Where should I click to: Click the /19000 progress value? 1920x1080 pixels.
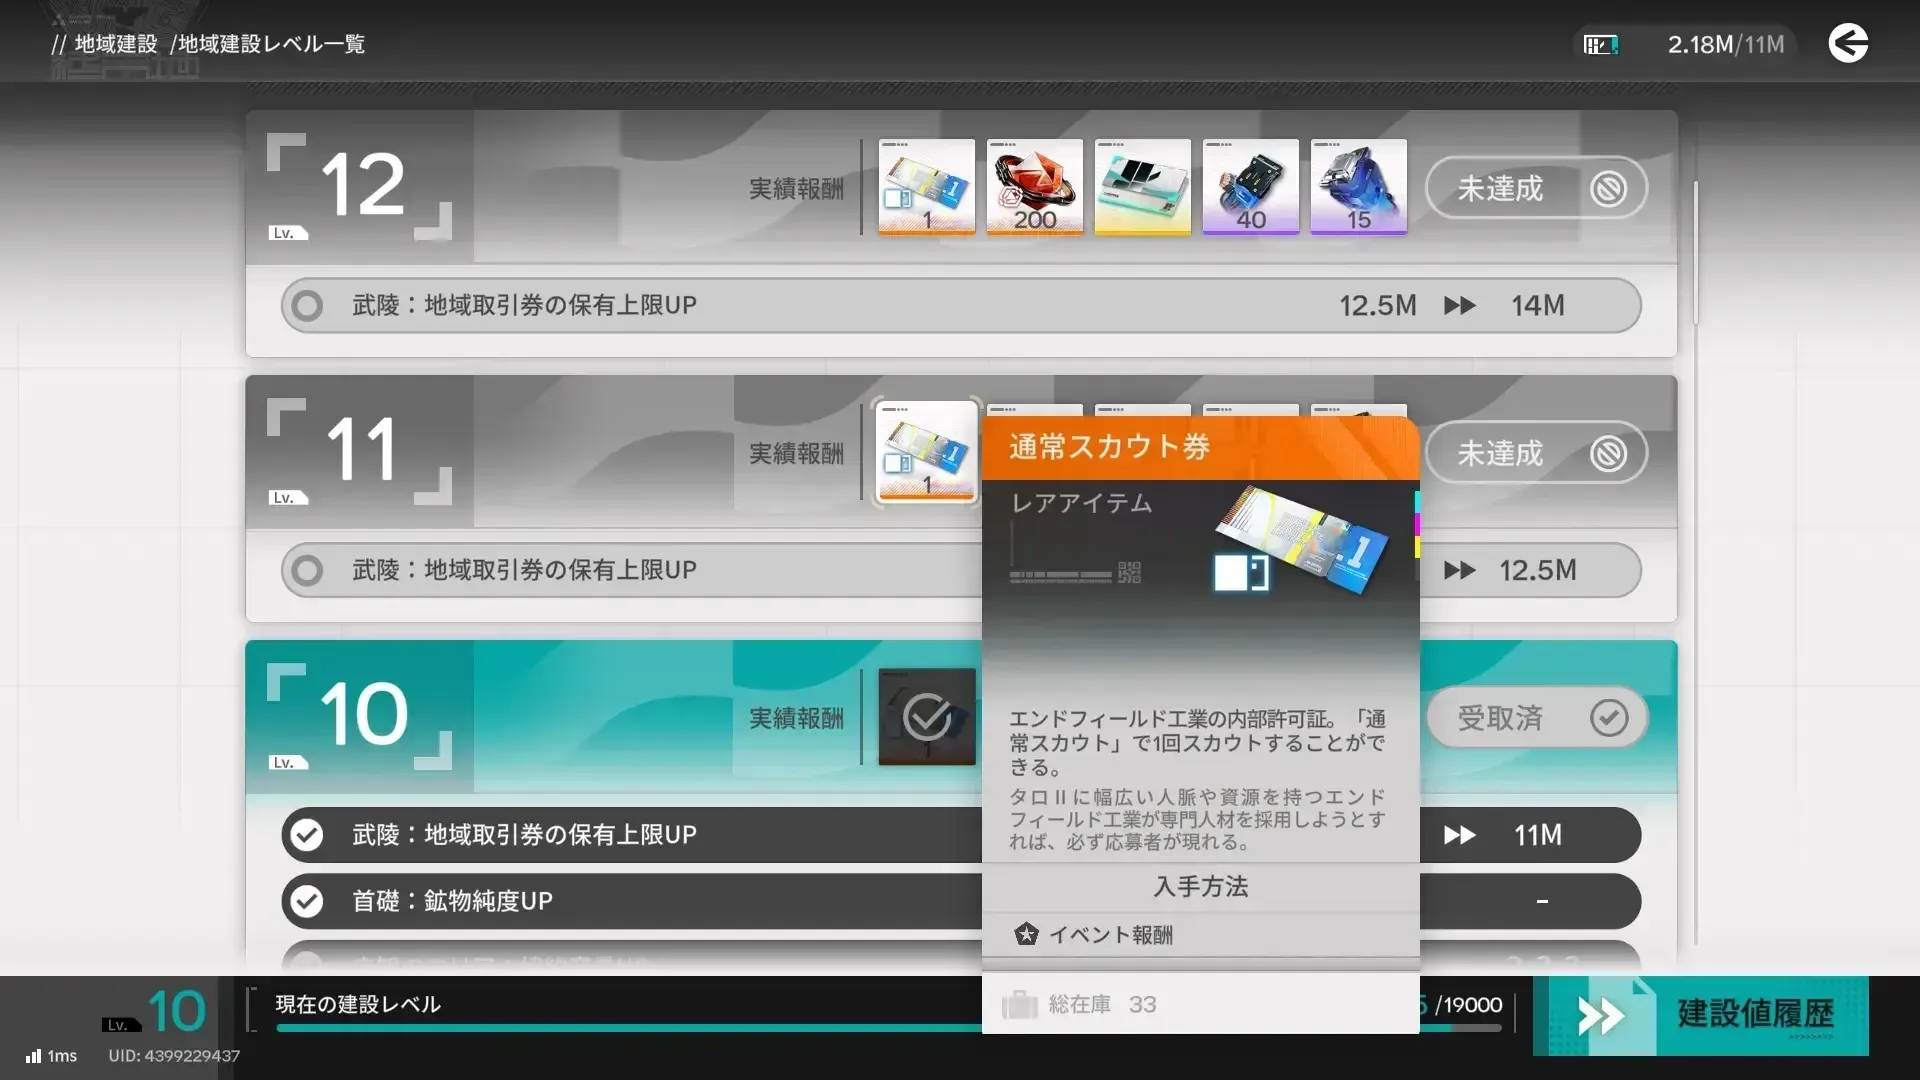pos(1468,1005)
